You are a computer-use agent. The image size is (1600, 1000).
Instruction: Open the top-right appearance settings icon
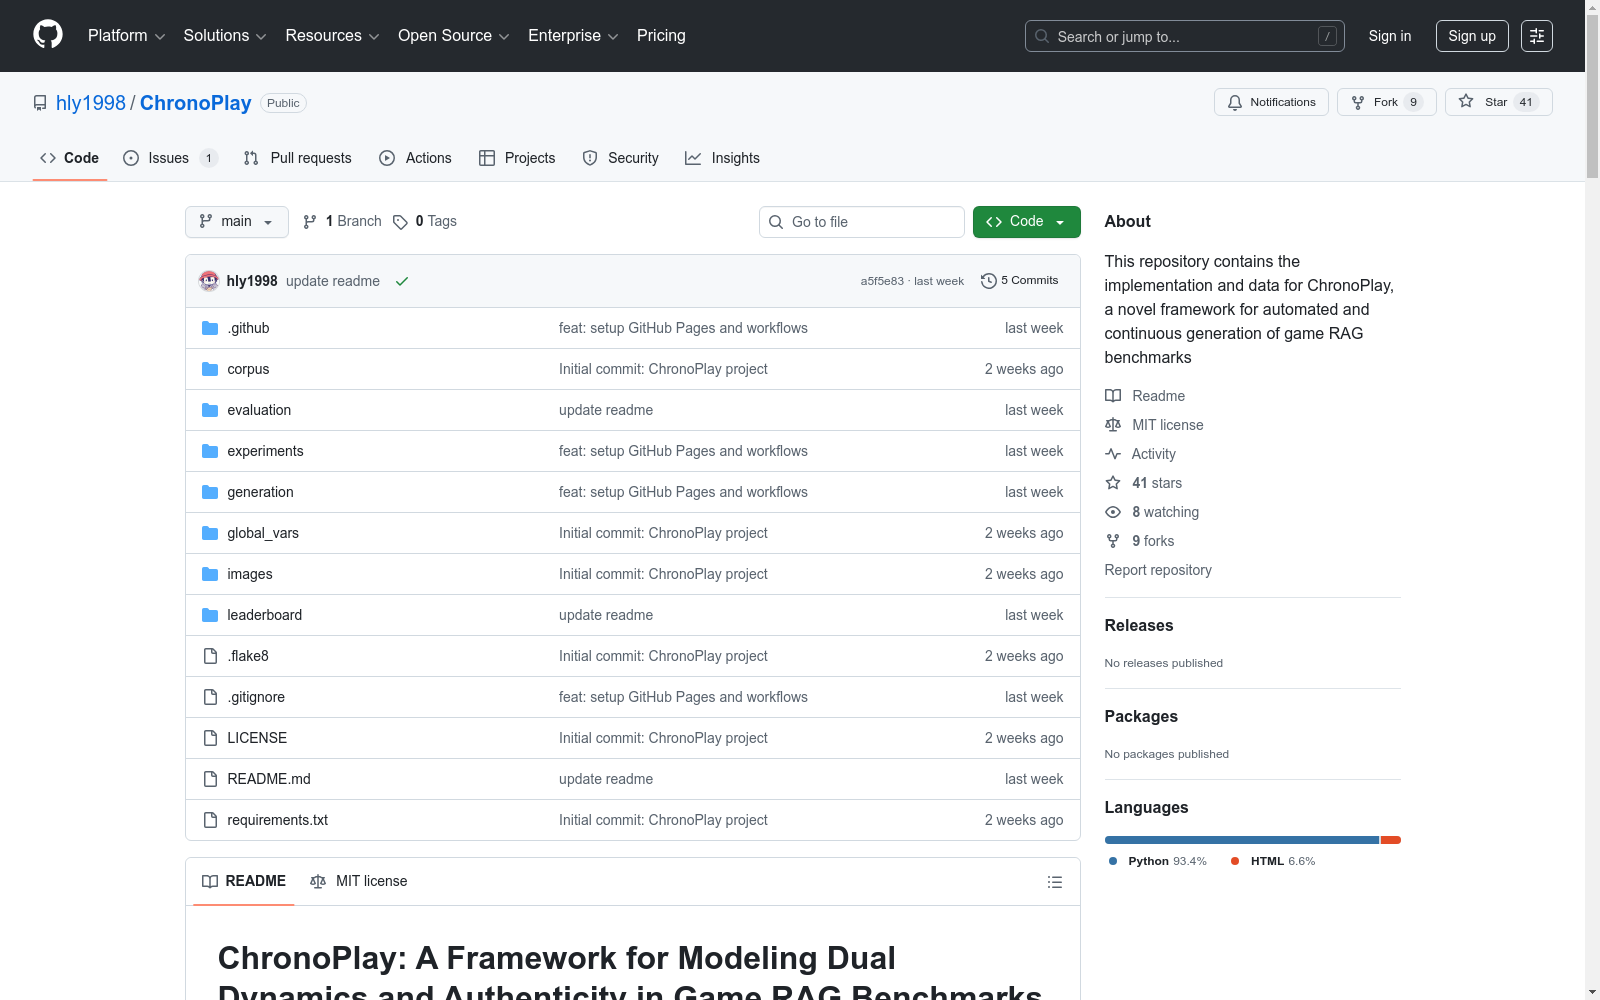click(x=1537, y=36)
